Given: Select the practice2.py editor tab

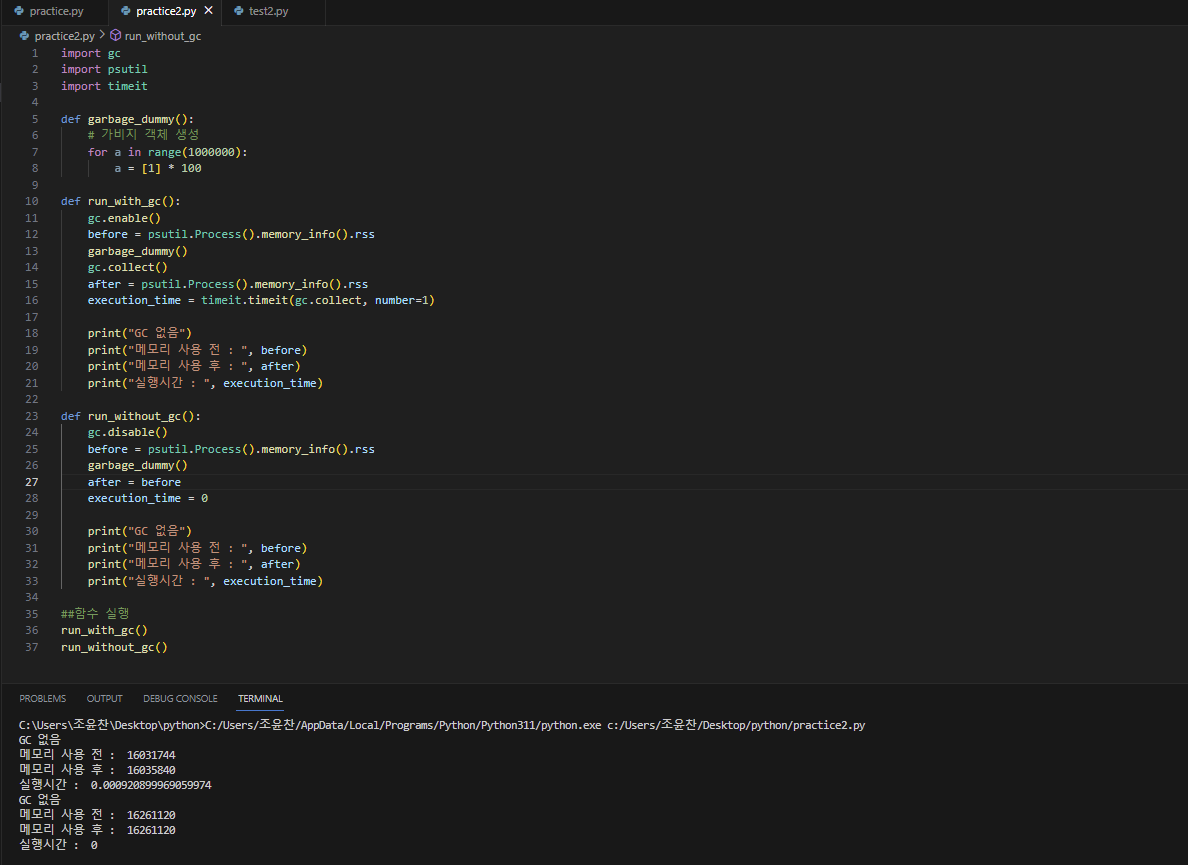Looking at the screenshot, I should (165, 11).
